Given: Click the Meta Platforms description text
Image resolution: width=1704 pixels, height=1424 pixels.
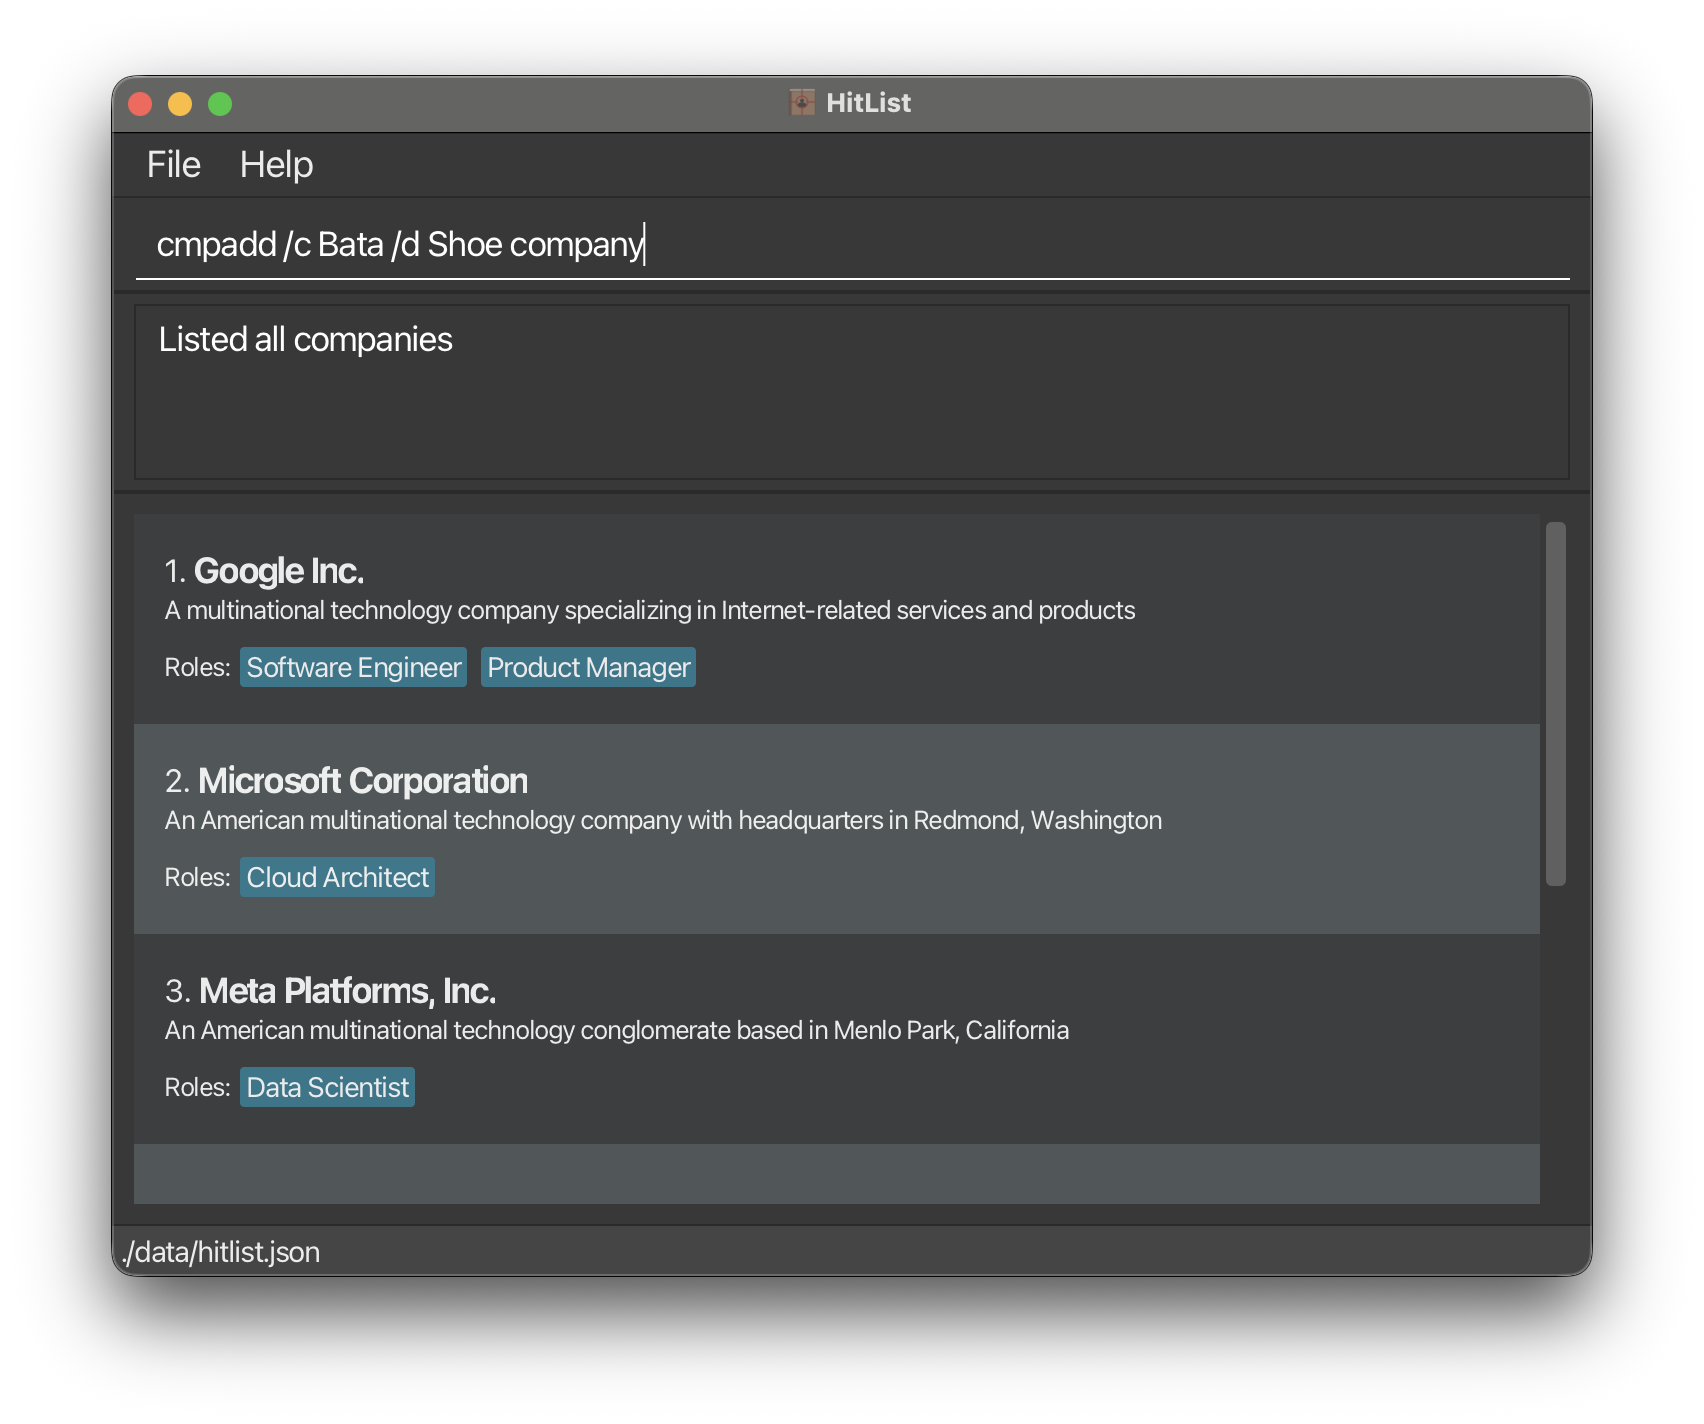Looking at the screenshot, I should click(x=617, y=1031).
